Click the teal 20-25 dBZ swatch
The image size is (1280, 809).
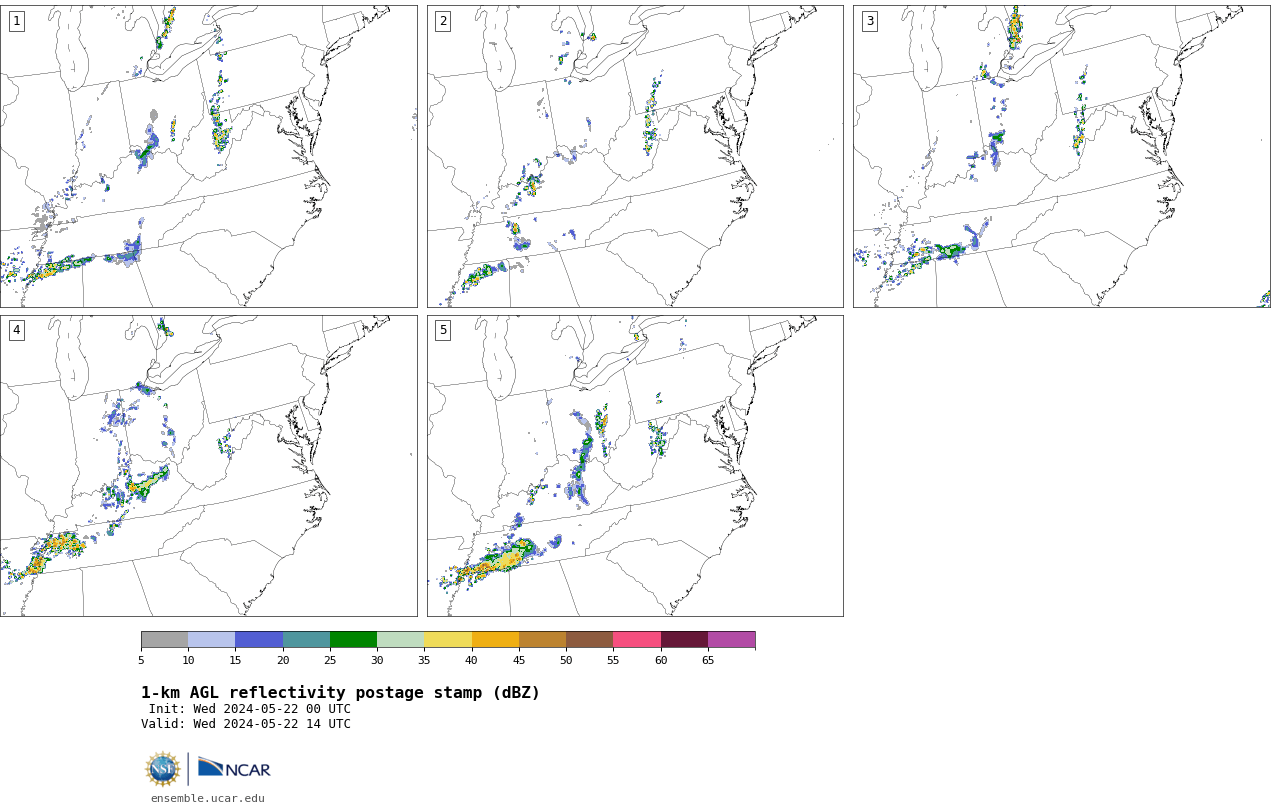point(306,640)
